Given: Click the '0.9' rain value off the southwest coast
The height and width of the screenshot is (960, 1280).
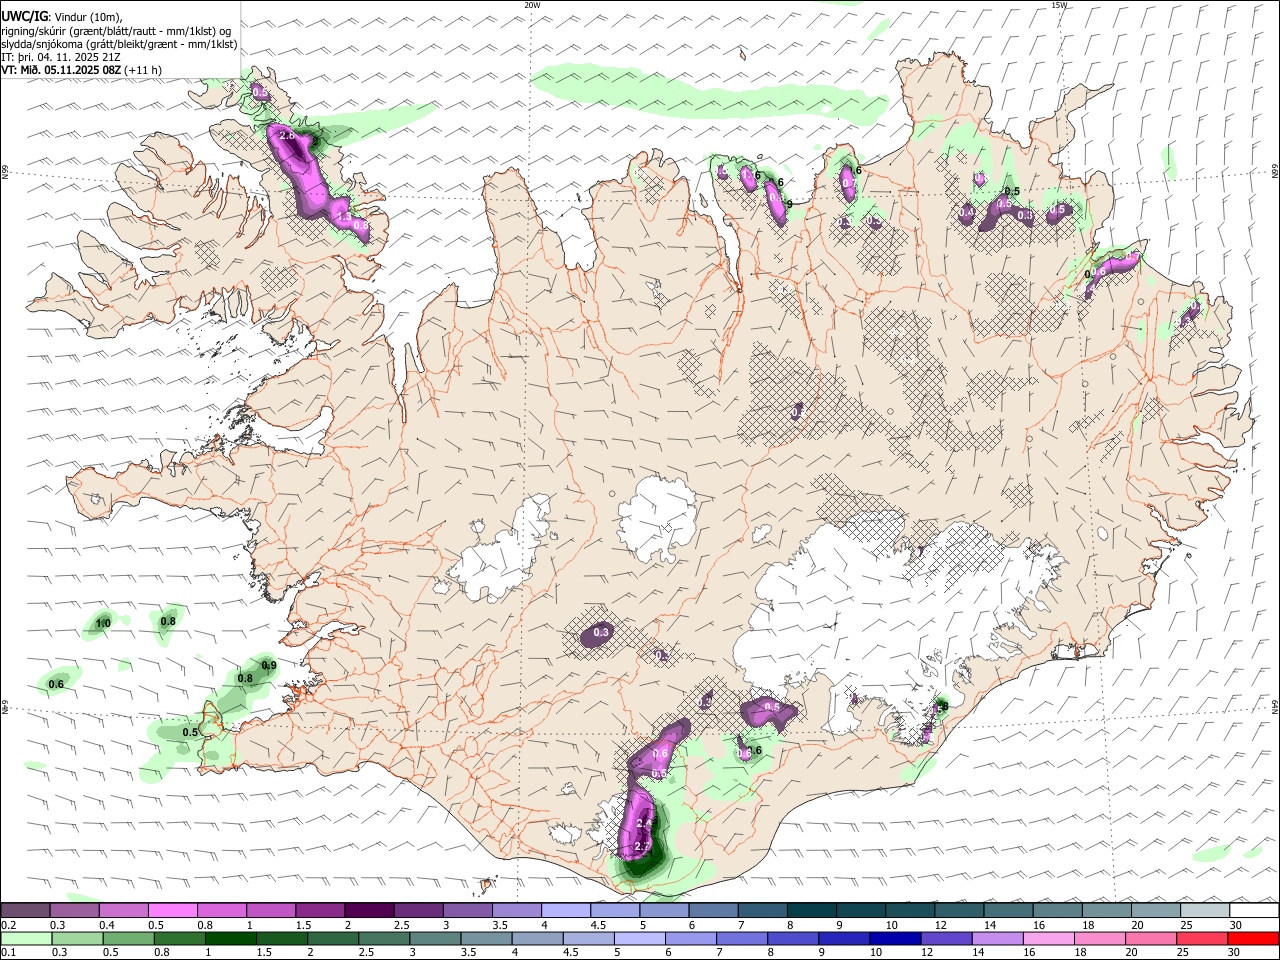Looking at the screenshot, I should point(269,665).
